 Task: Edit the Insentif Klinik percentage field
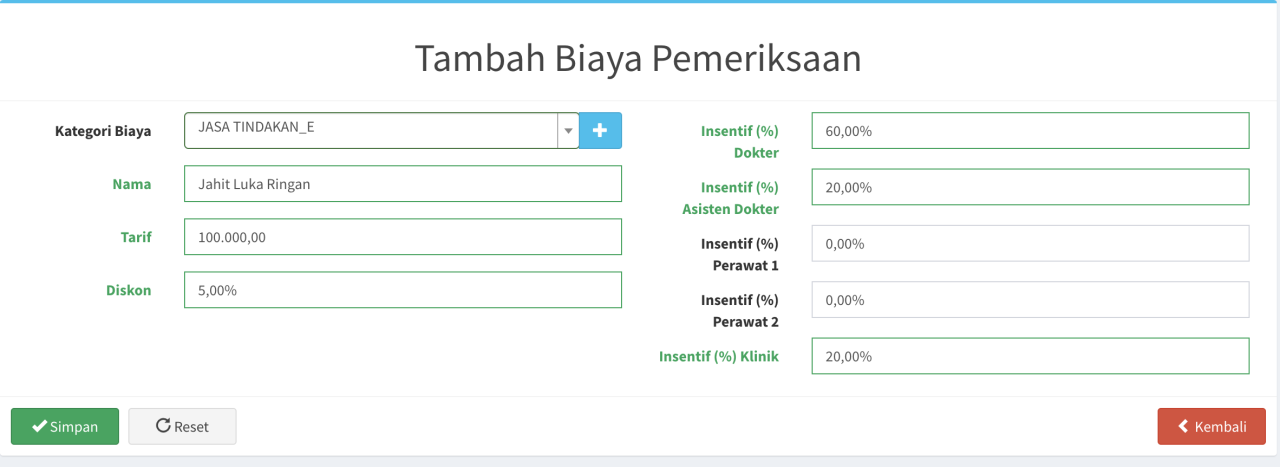click(1030, 356)
